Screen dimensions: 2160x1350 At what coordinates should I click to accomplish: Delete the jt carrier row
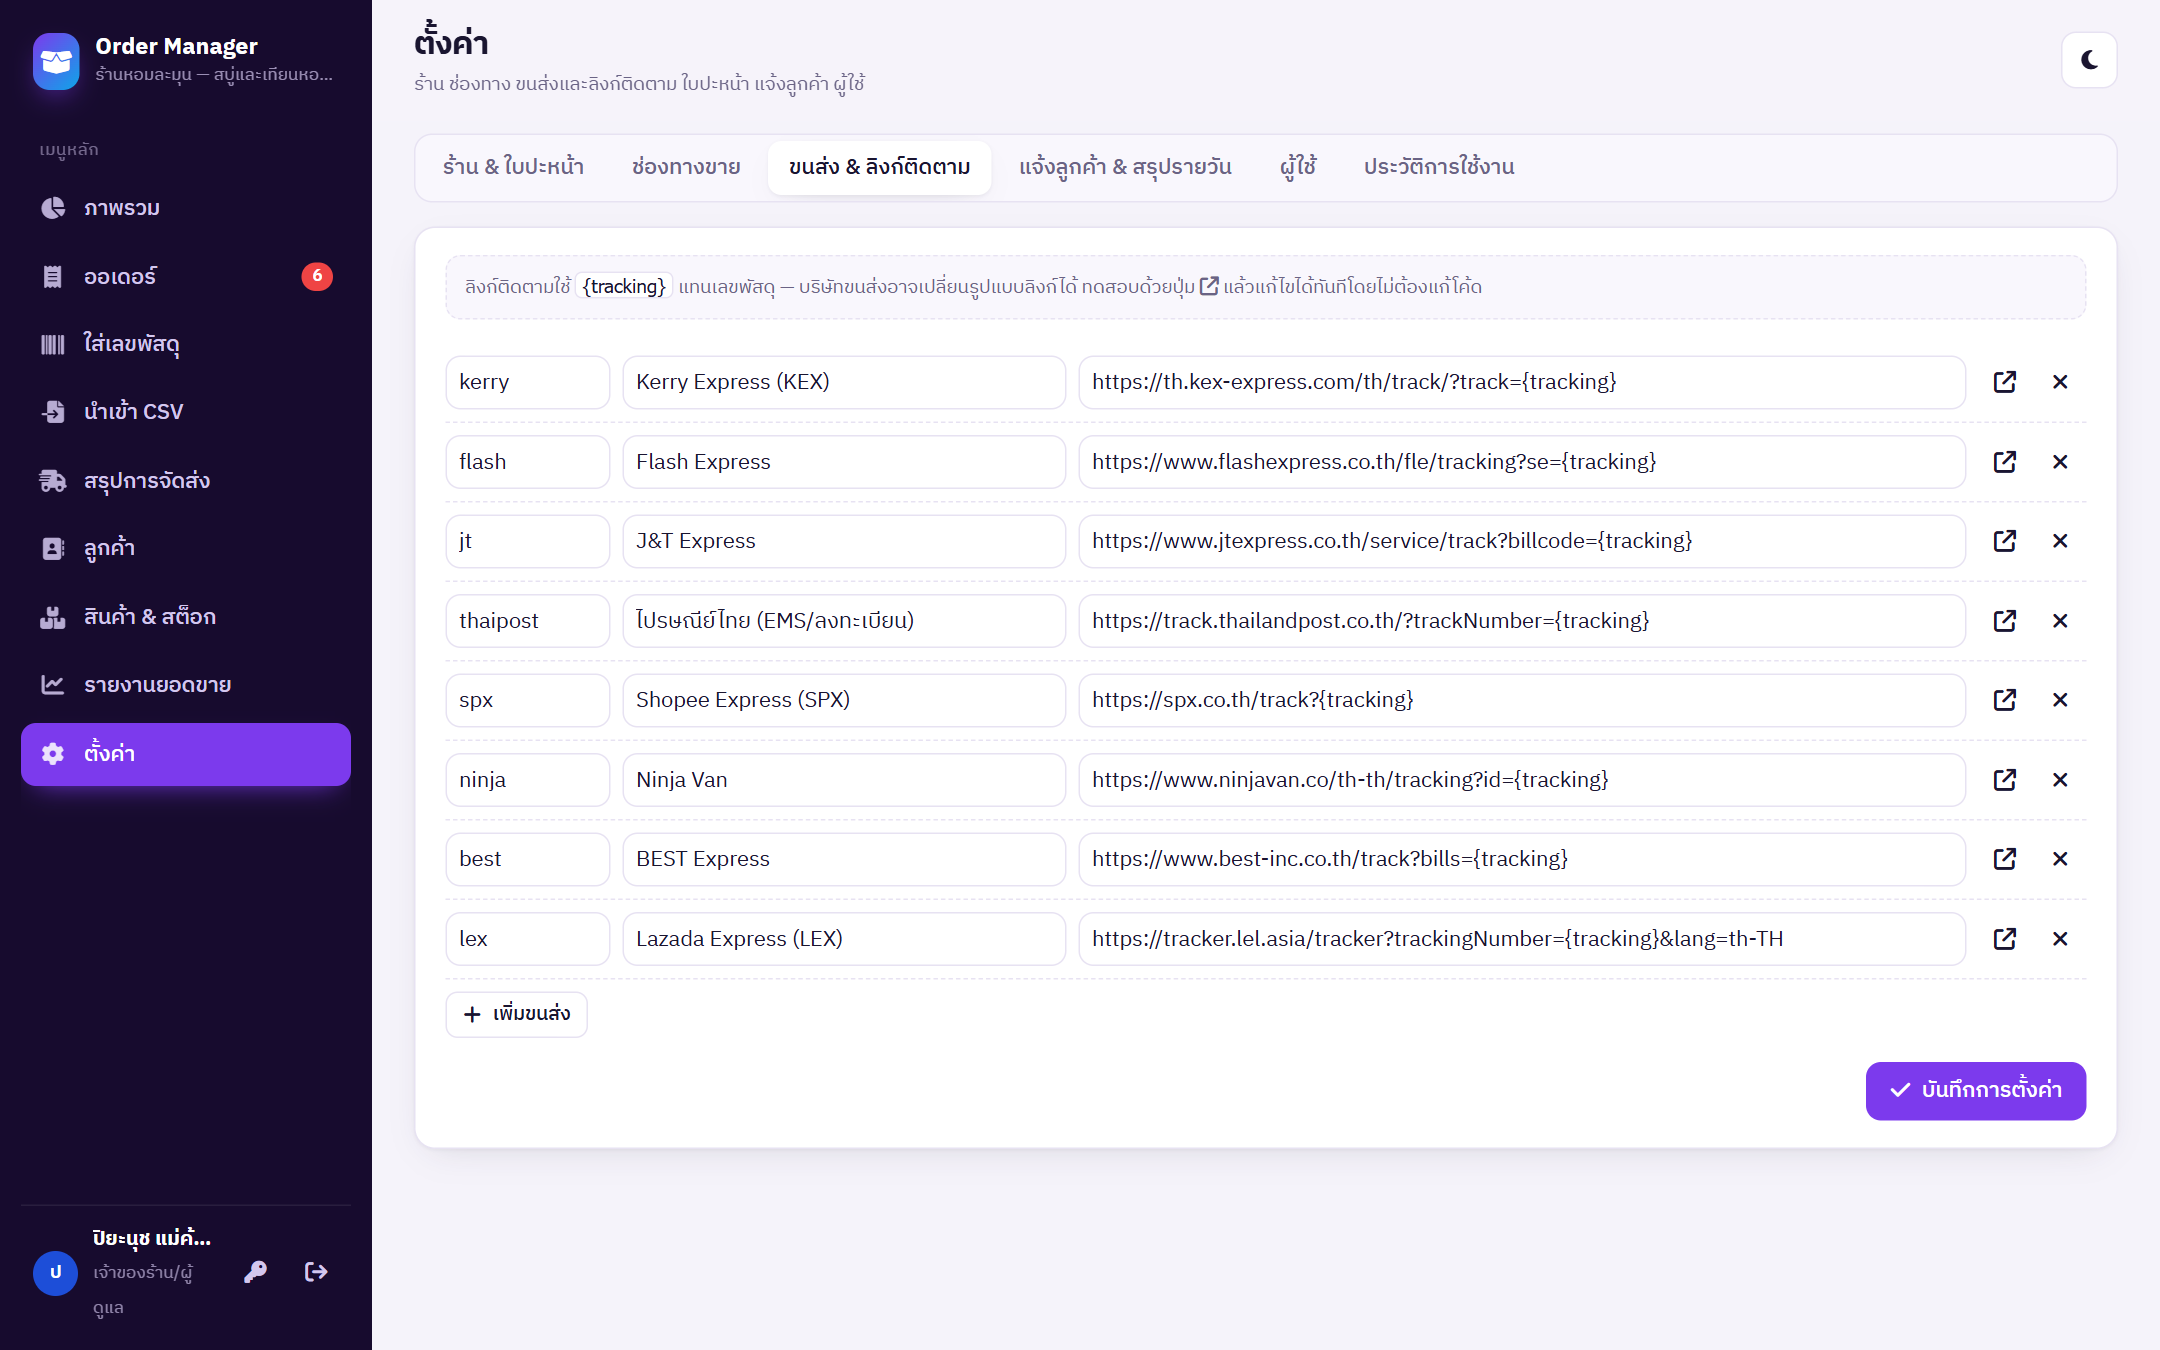(2060, 541)
